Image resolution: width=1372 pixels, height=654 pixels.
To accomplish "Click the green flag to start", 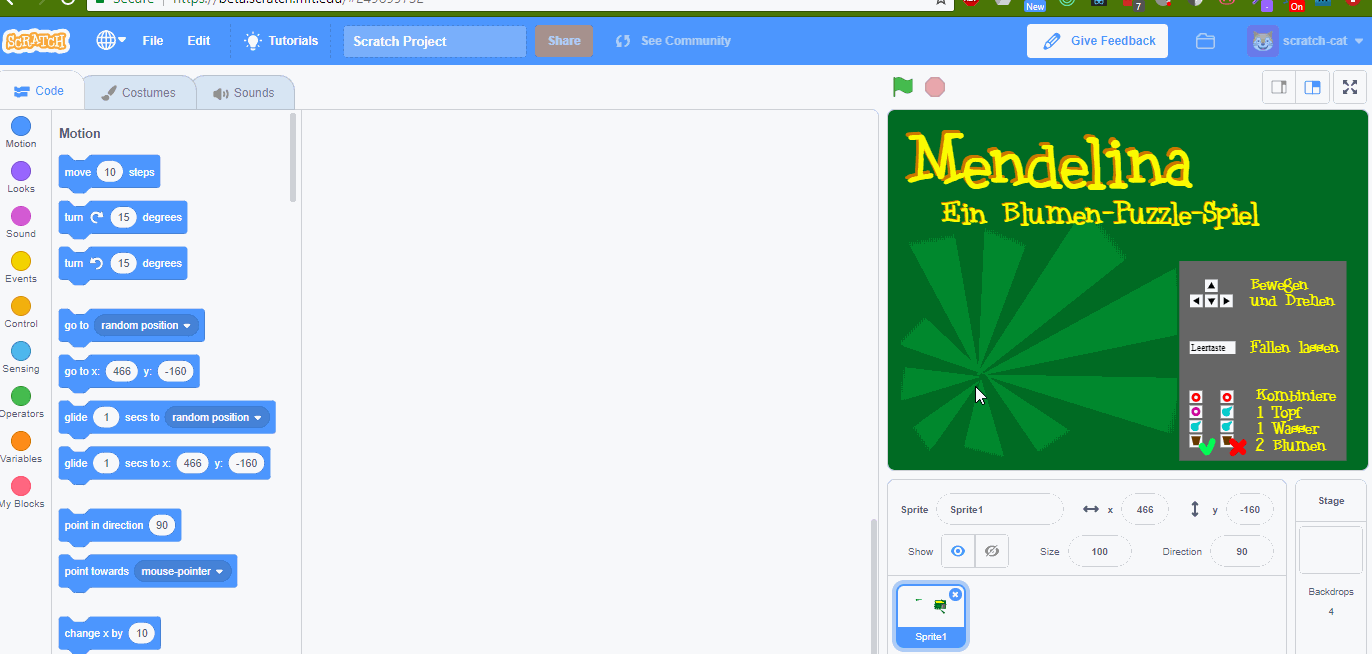I will 903,87.
